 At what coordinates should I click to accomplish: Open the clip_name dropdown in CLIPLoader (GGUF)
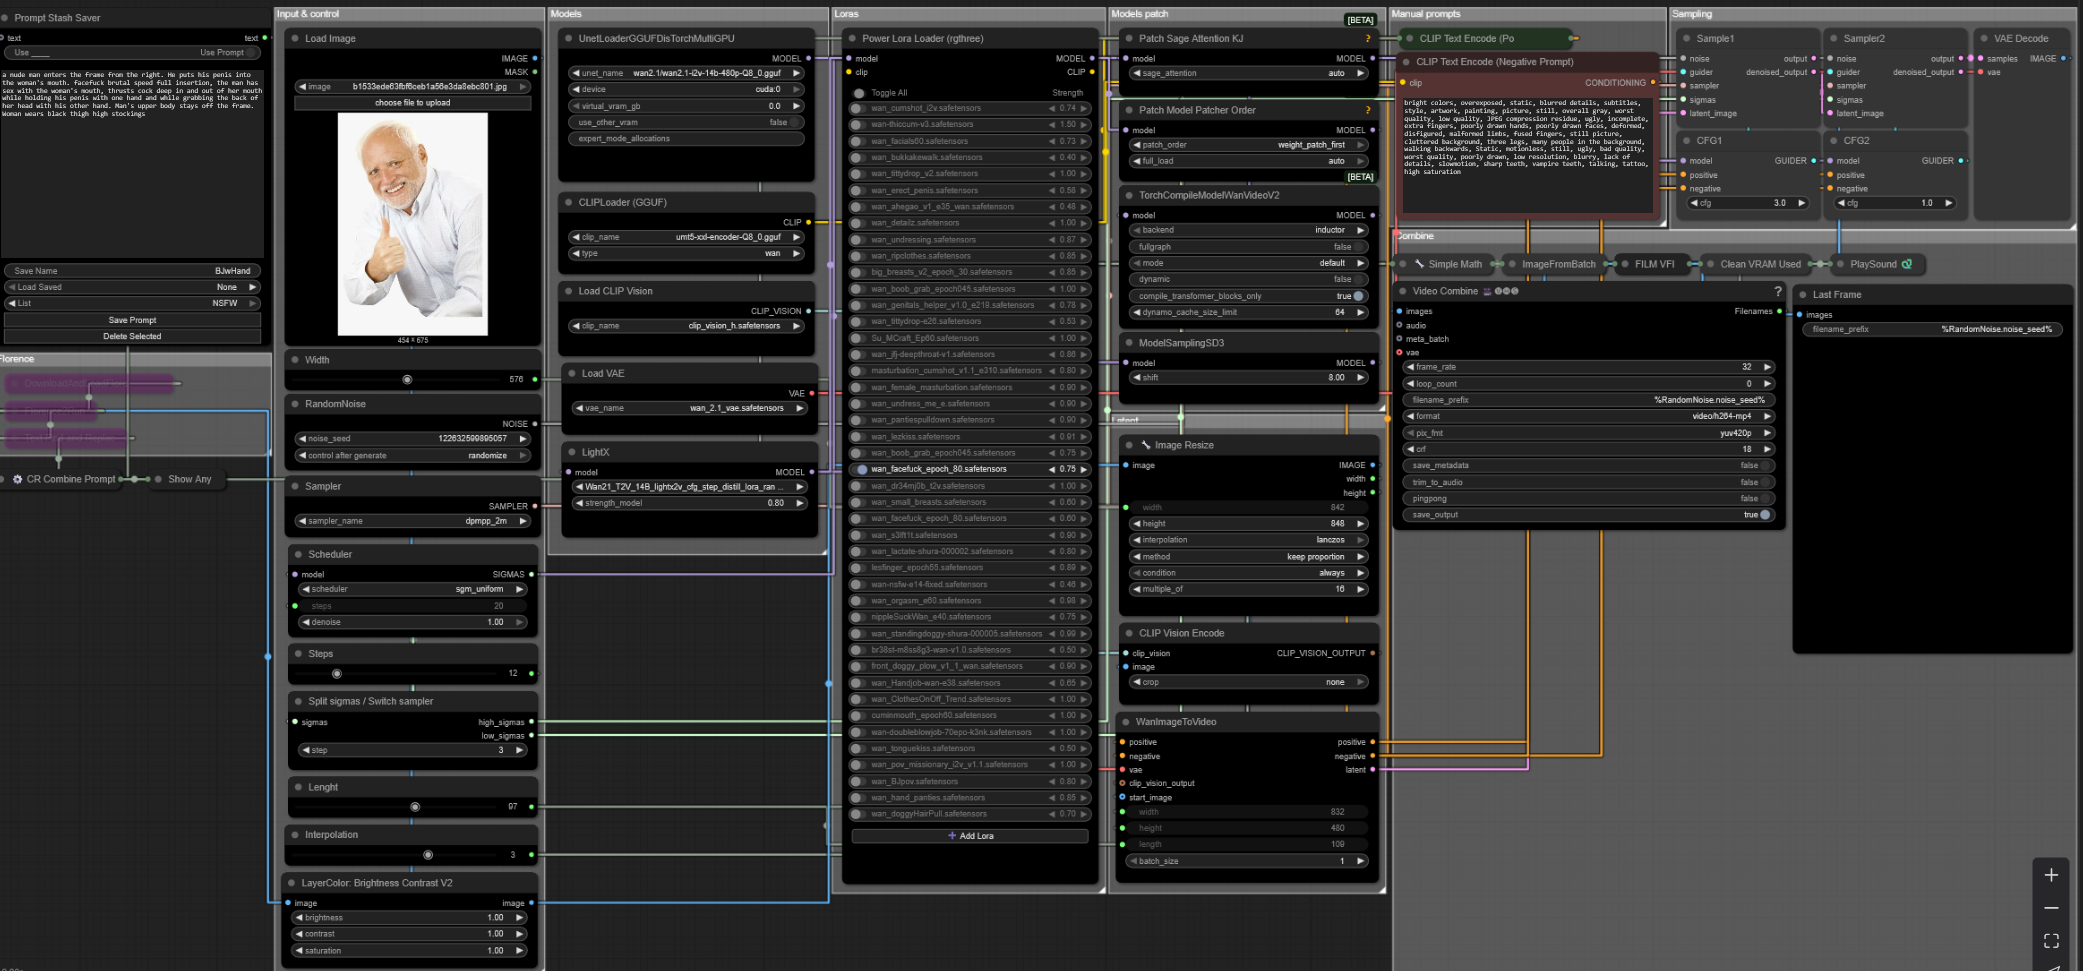click(x=687, y=237)
